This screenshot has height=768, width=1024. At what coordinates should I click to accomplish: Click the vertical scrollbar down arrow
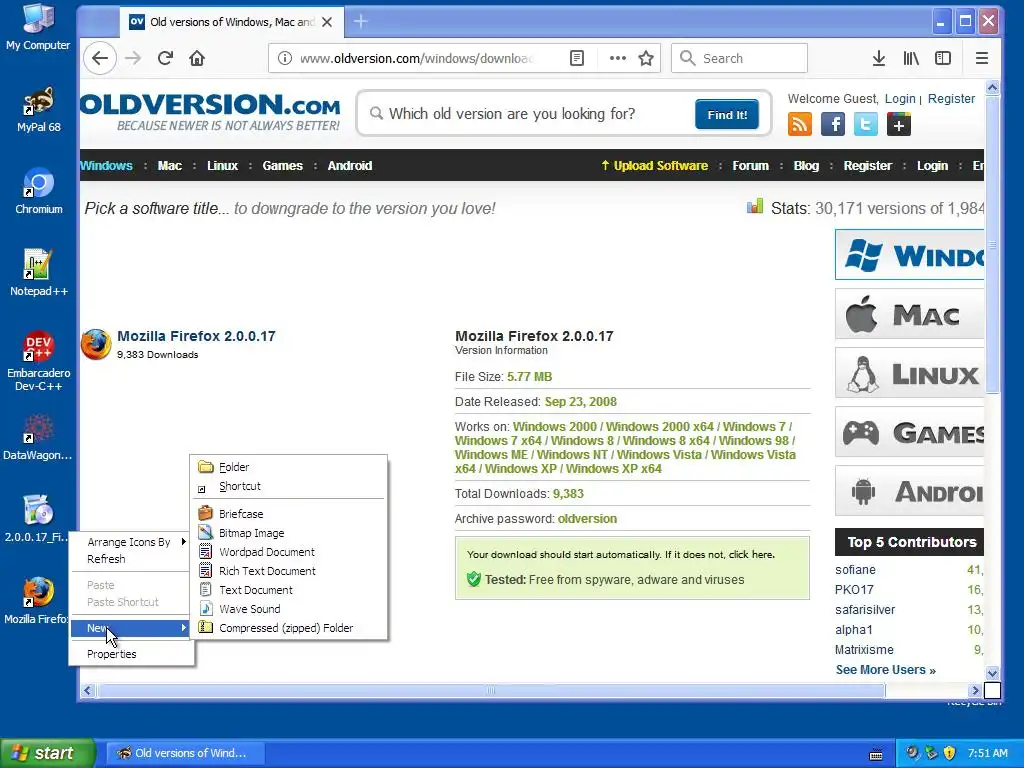992,673
